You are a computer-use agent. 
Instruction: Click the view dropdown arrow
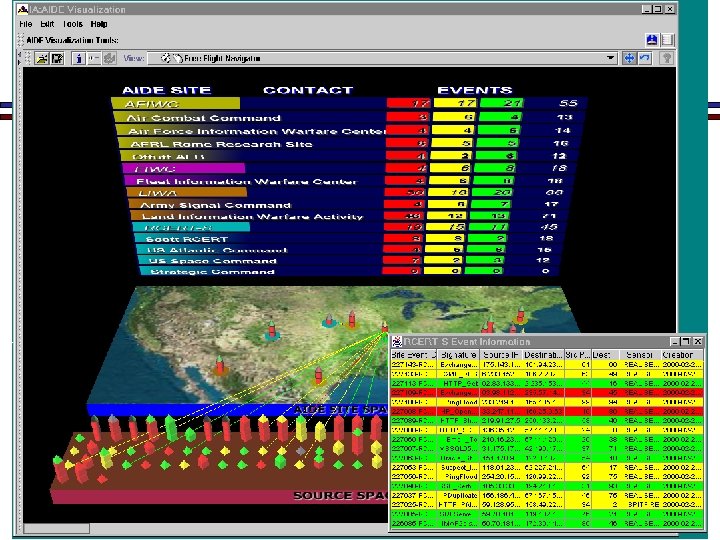point(610,58)
